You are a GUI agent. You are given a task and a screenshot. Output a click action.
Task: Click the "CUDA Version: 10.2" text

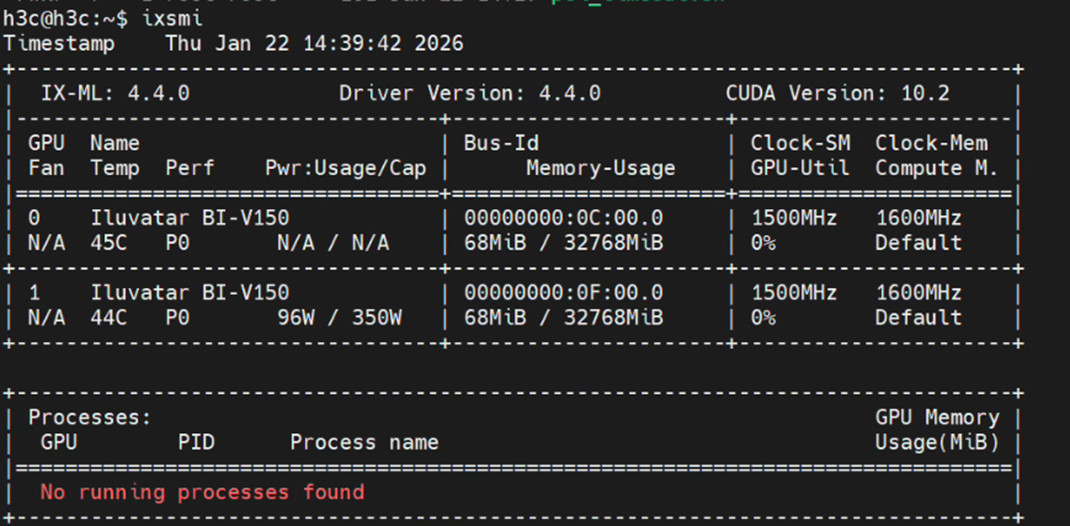(837, 93)
